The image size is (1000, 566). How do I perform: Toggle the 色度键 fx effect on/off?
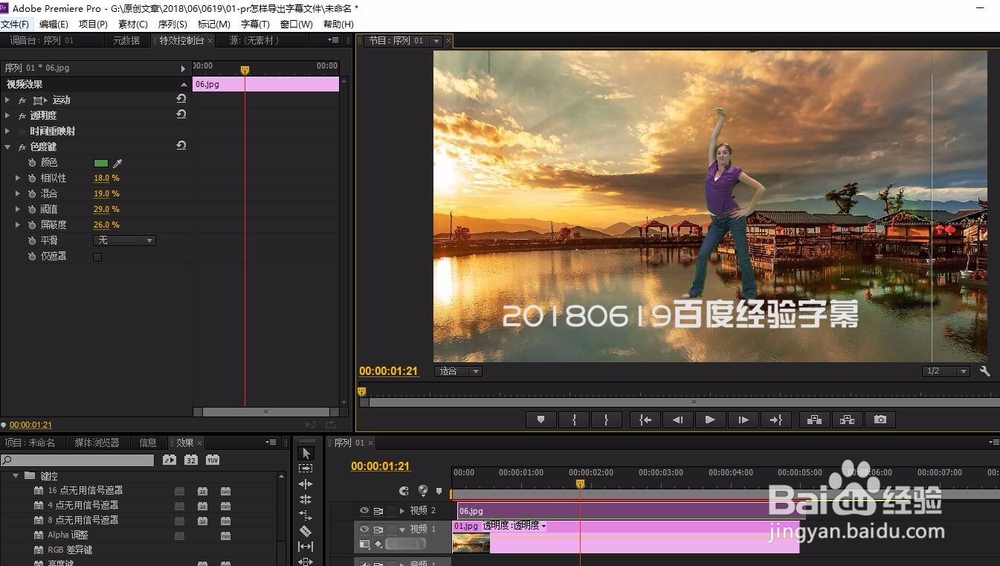point(22,147)
